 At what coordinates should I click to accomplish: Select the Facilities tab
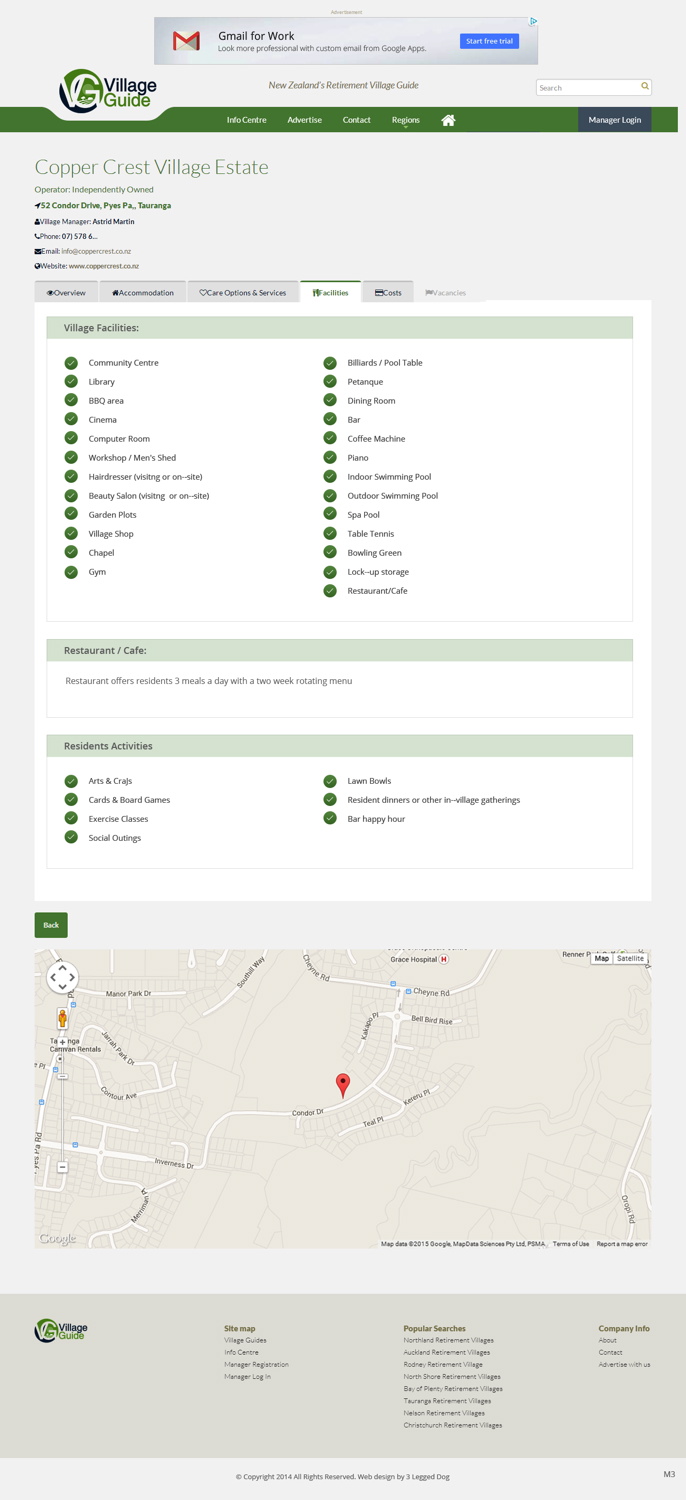tap(330, 292)
